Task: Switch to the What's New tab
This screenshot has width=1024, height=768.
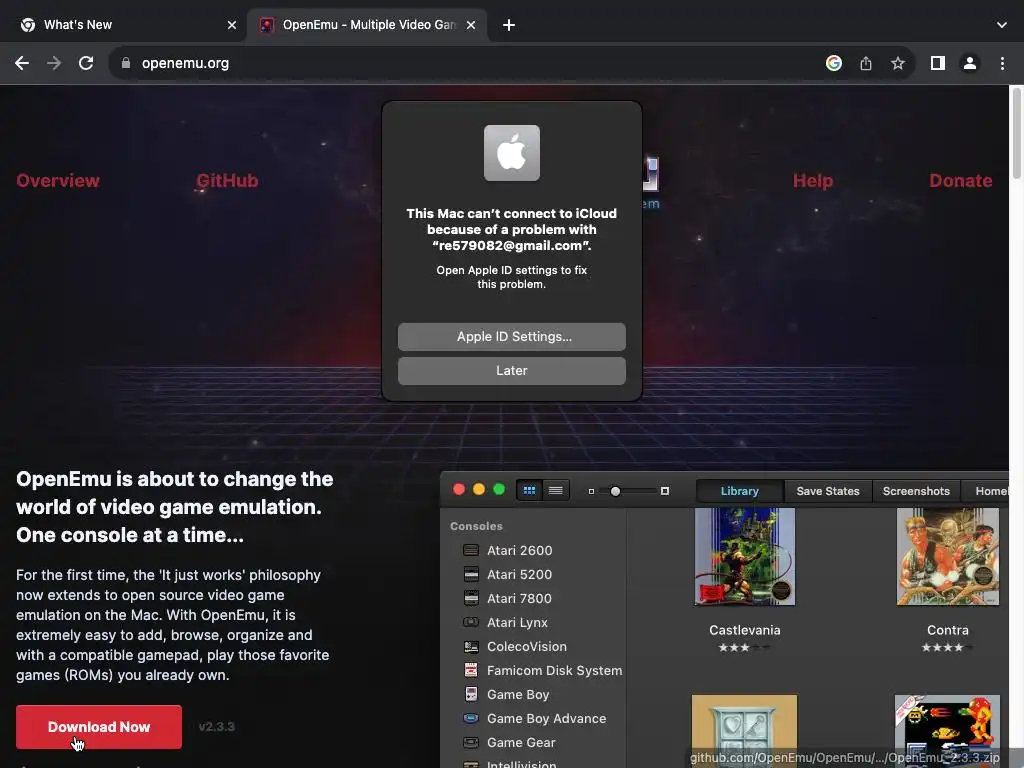Action: (x=123, y=25)
